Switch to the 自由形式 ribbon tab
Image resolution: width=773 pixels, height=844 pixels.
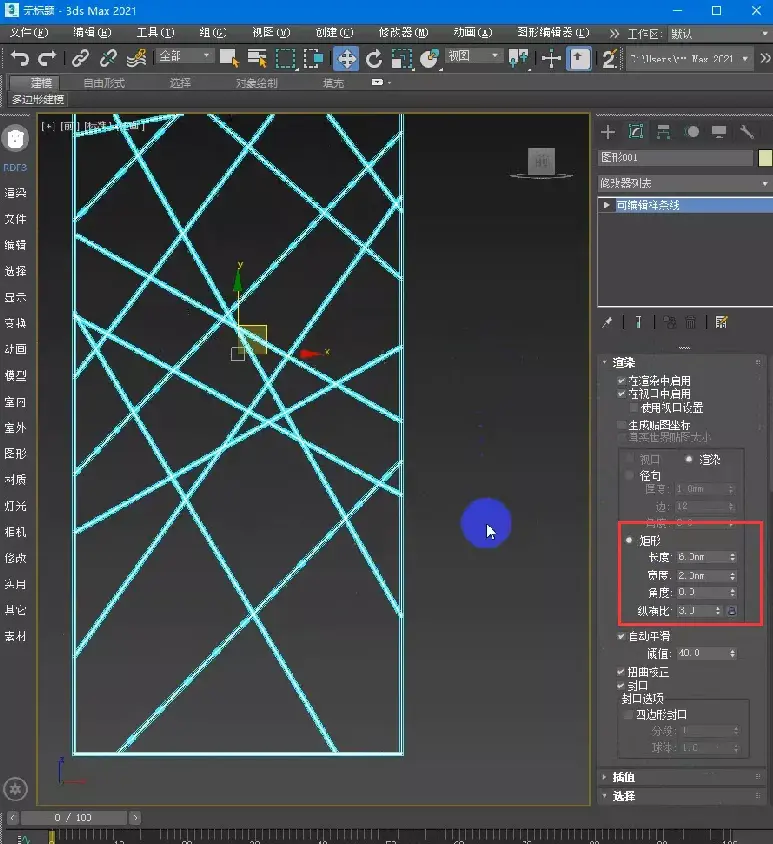(104, 83)
